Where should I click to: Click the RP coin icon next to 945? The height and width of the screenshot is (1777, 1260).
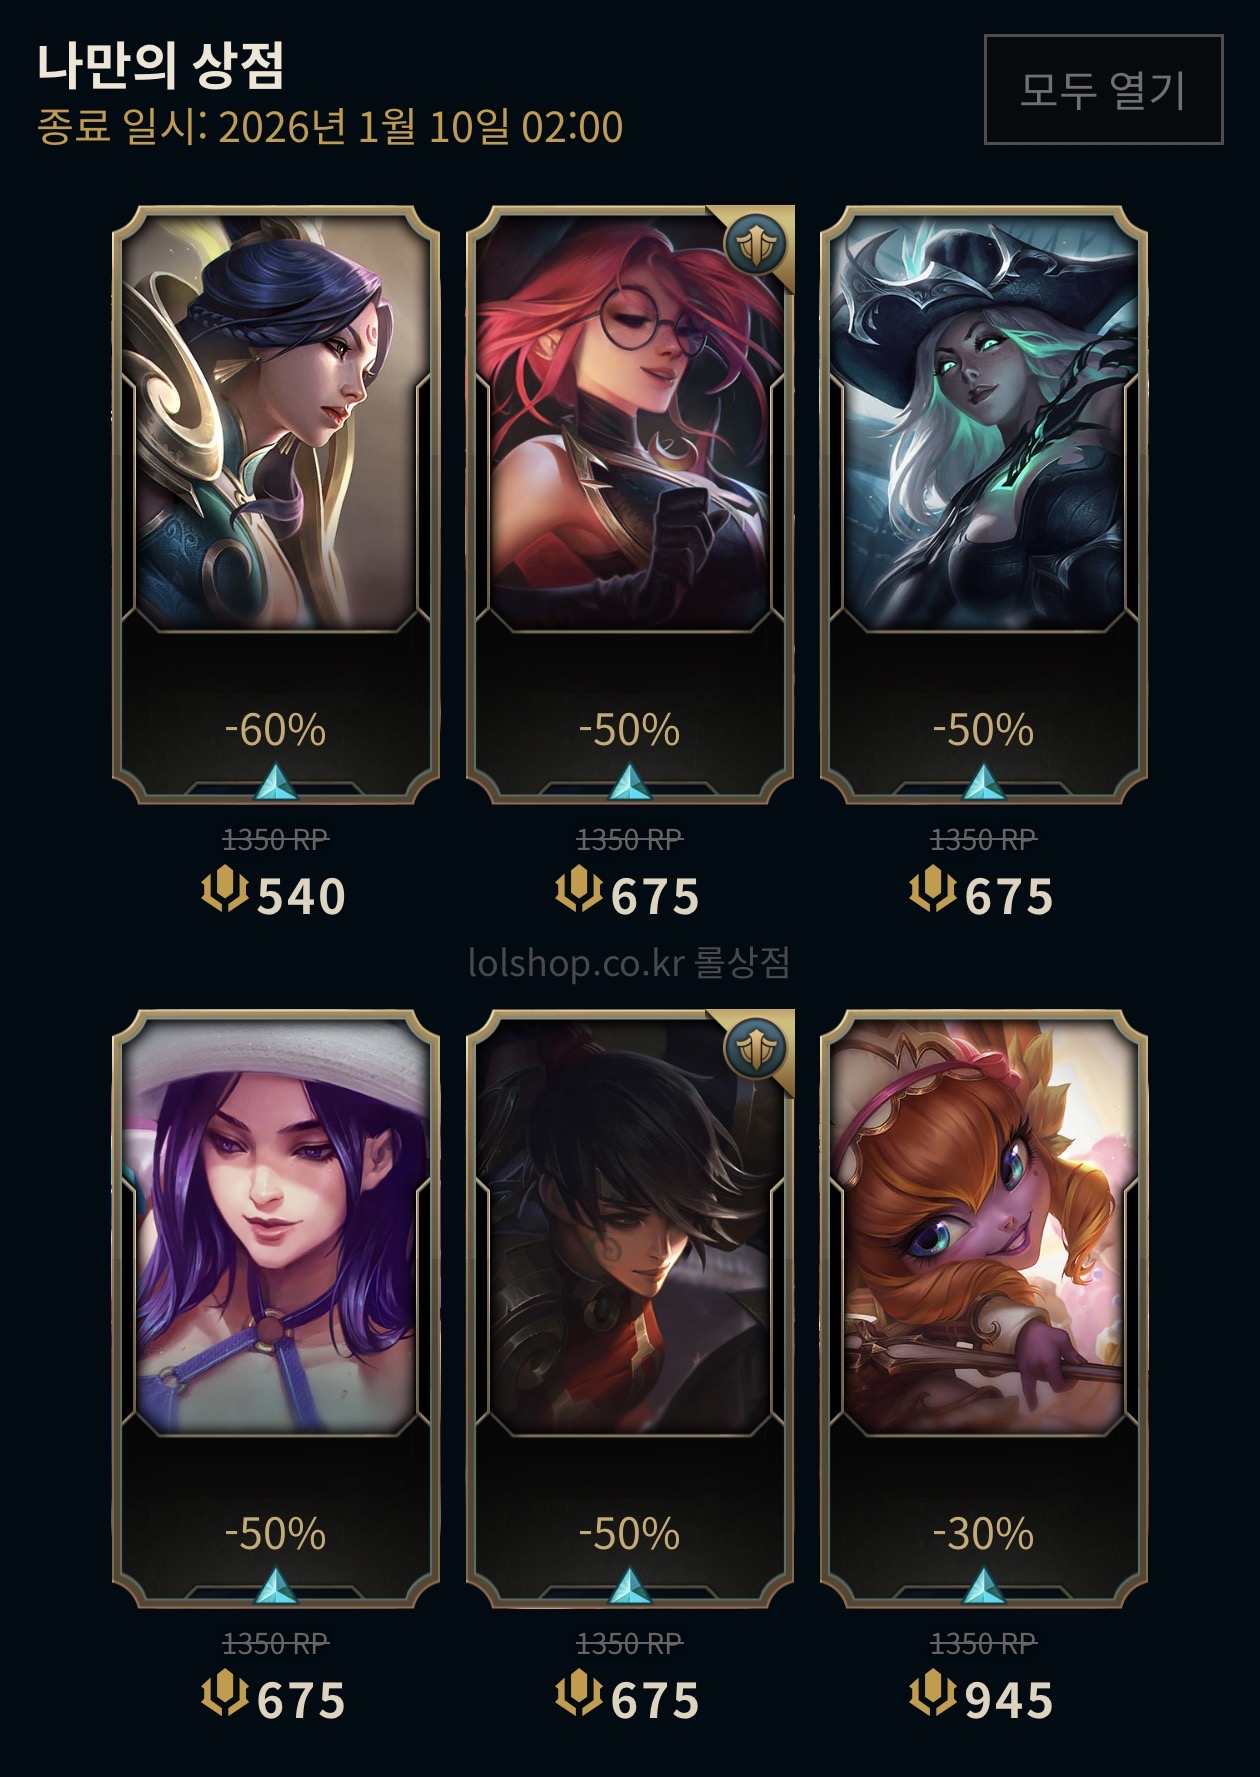click(x=933, y=1694)
